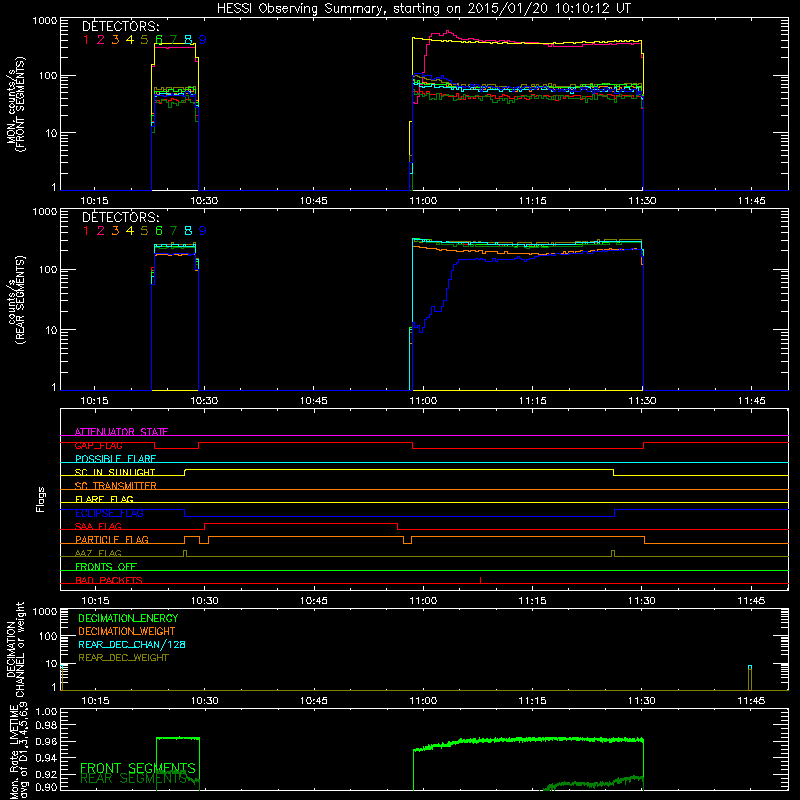
Task: Select red detector 1 in front segments legend
Action: [x=86, y=40]
